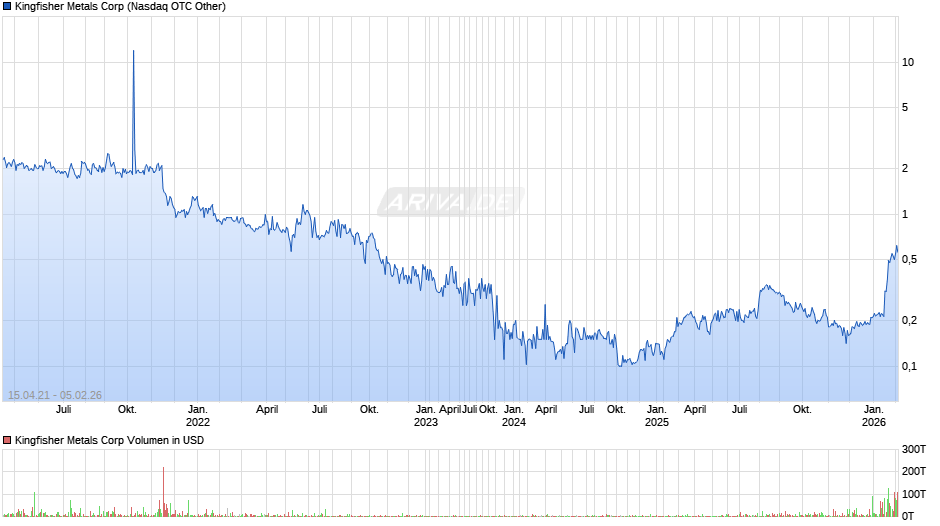Click the volume axis label '100T'
This screenshot has height=526, width=940.
914,494
